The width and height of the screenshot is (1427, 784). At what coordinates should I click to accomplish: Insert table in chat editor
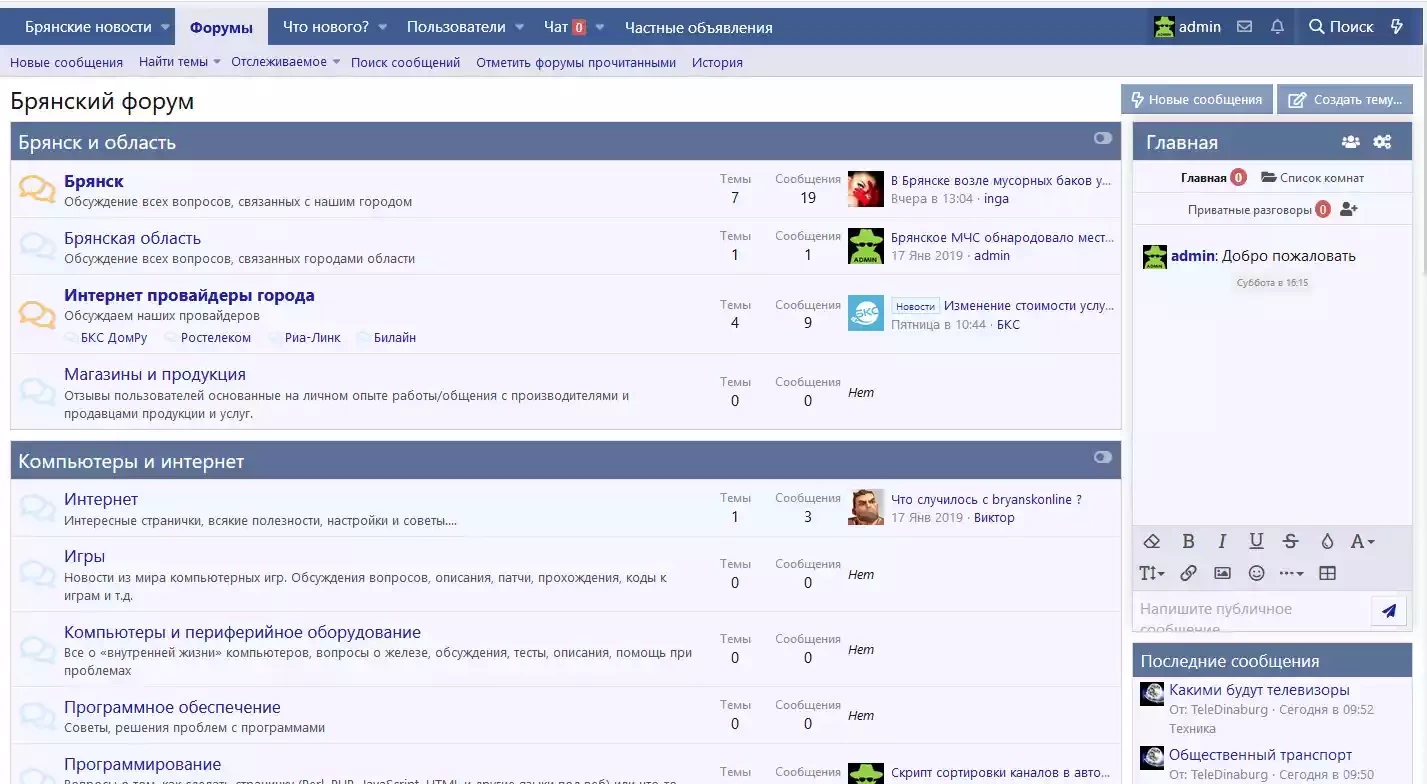click(1327, 573)
